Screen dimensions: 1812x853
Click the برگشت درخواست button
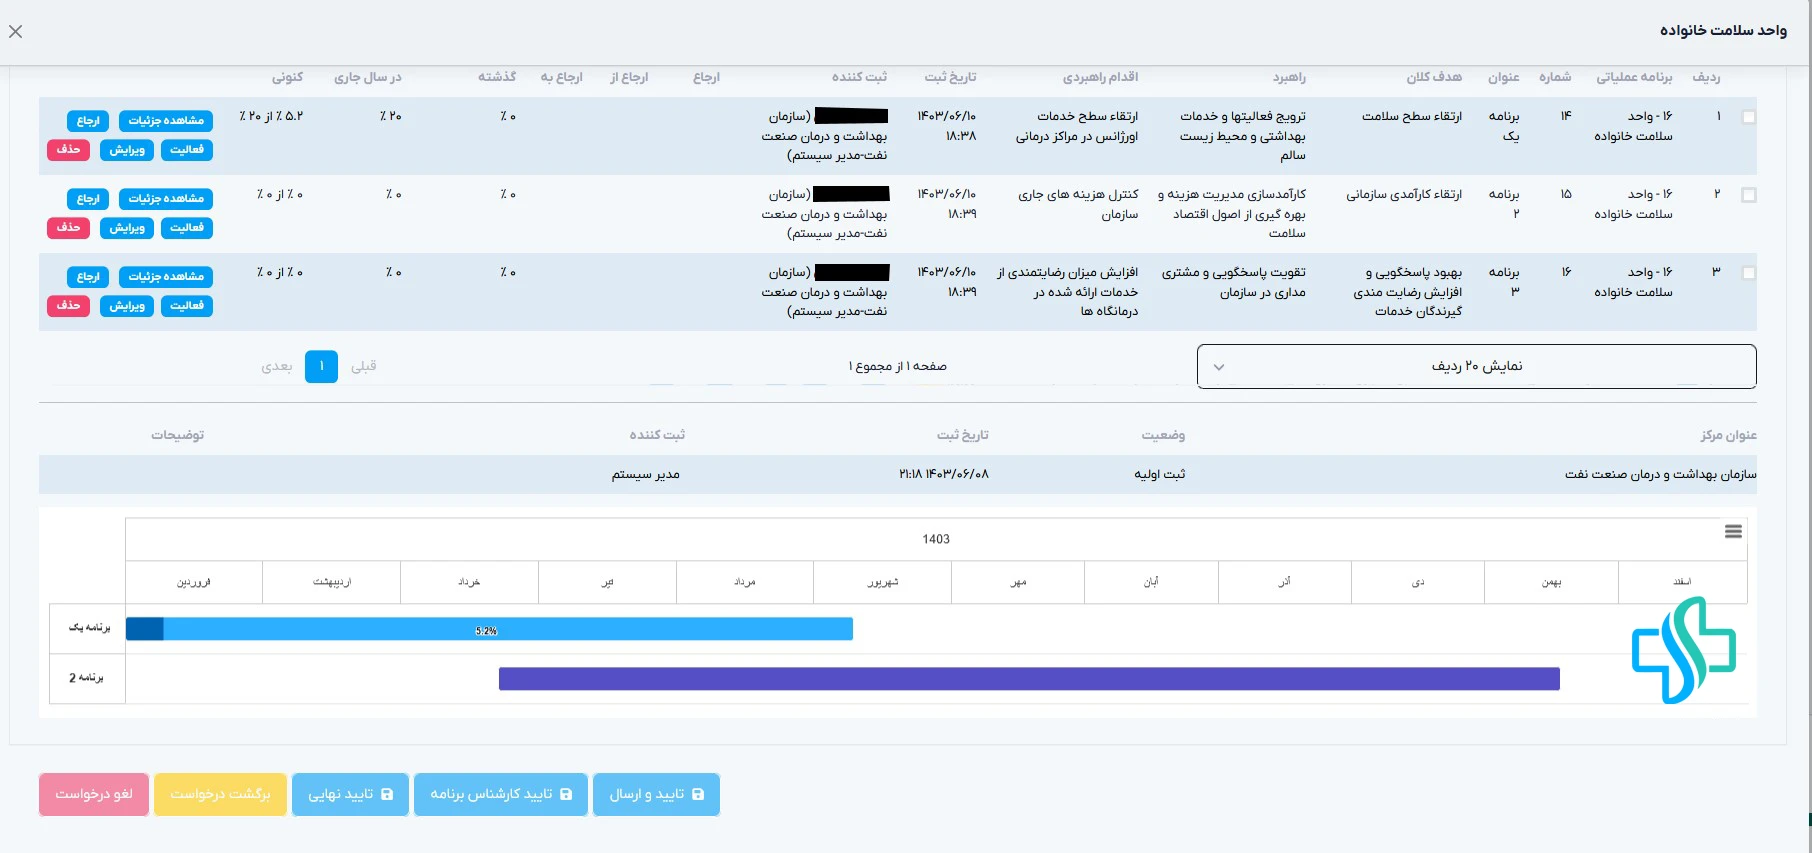click(220, 794)
